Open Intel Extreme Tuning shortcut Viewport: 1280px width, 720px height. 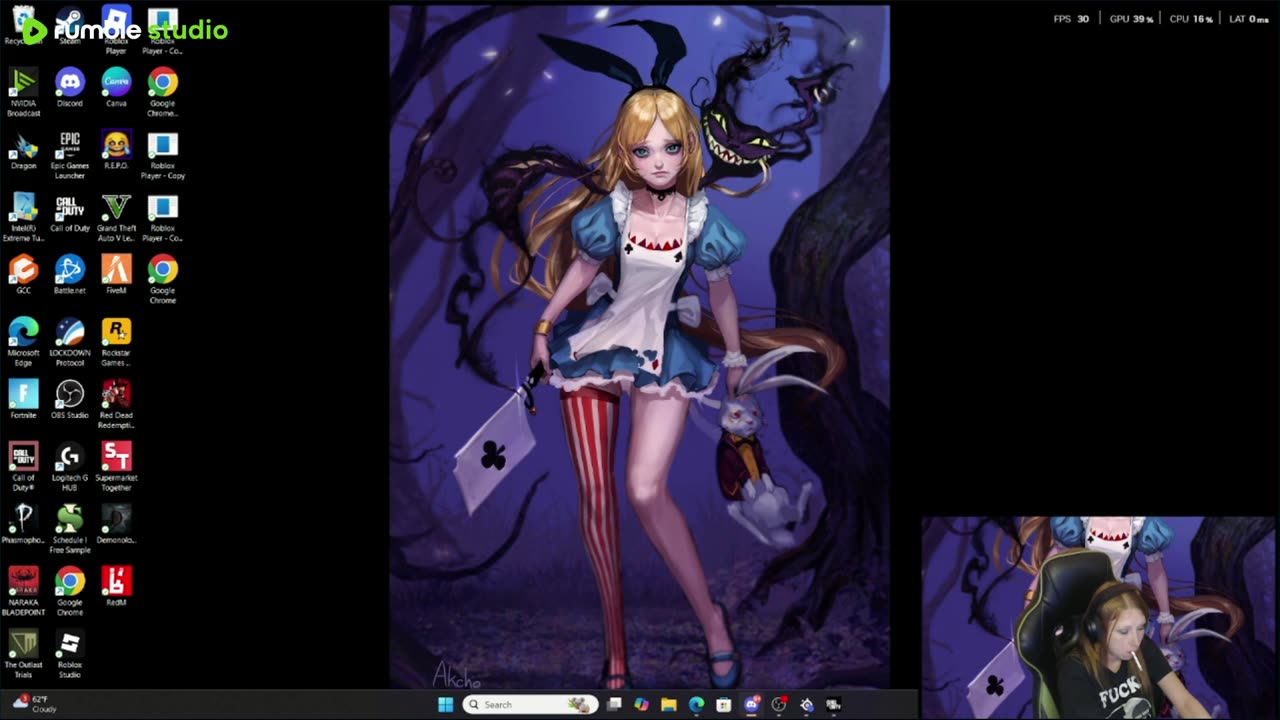pyautogui.click(x=23, y=218)
